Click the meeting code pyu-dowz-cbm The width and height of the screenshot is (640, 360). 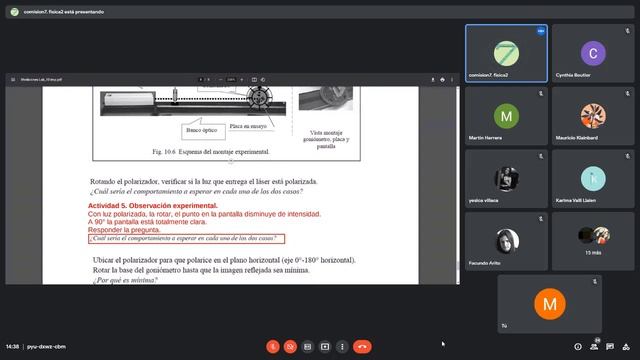(46, 347)
